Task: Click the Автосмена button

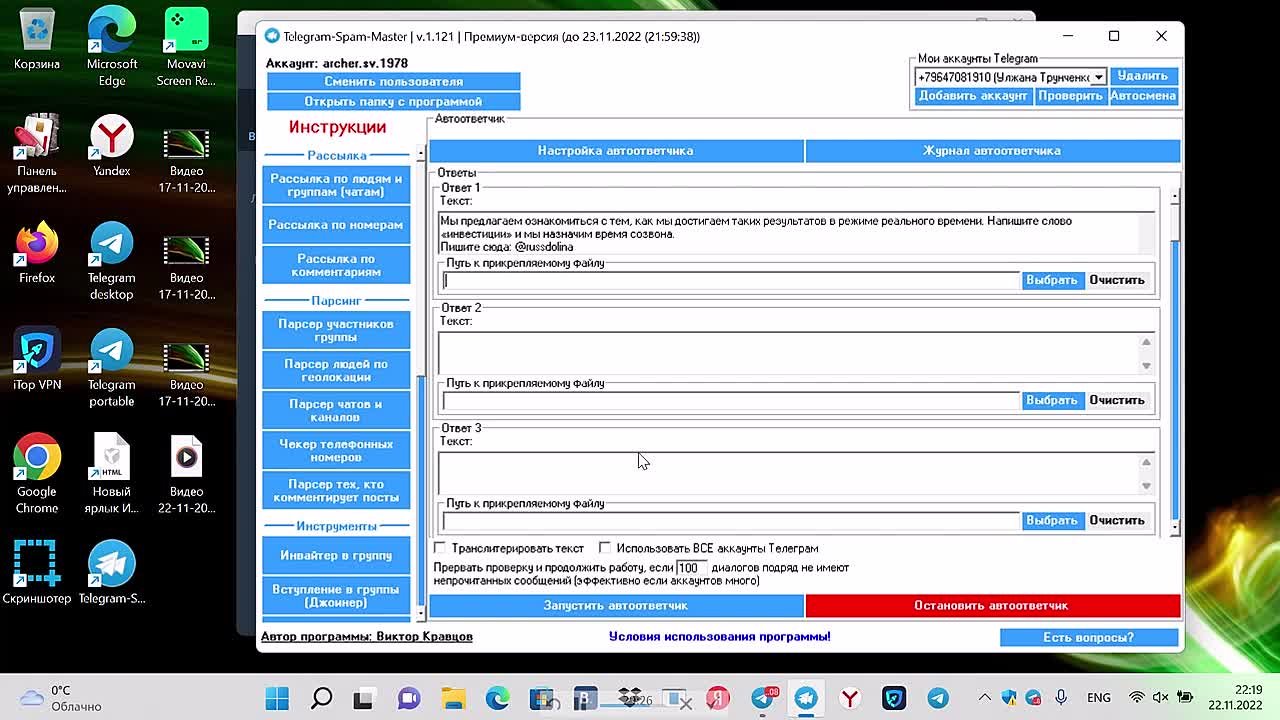Action: coord(1143,96)
